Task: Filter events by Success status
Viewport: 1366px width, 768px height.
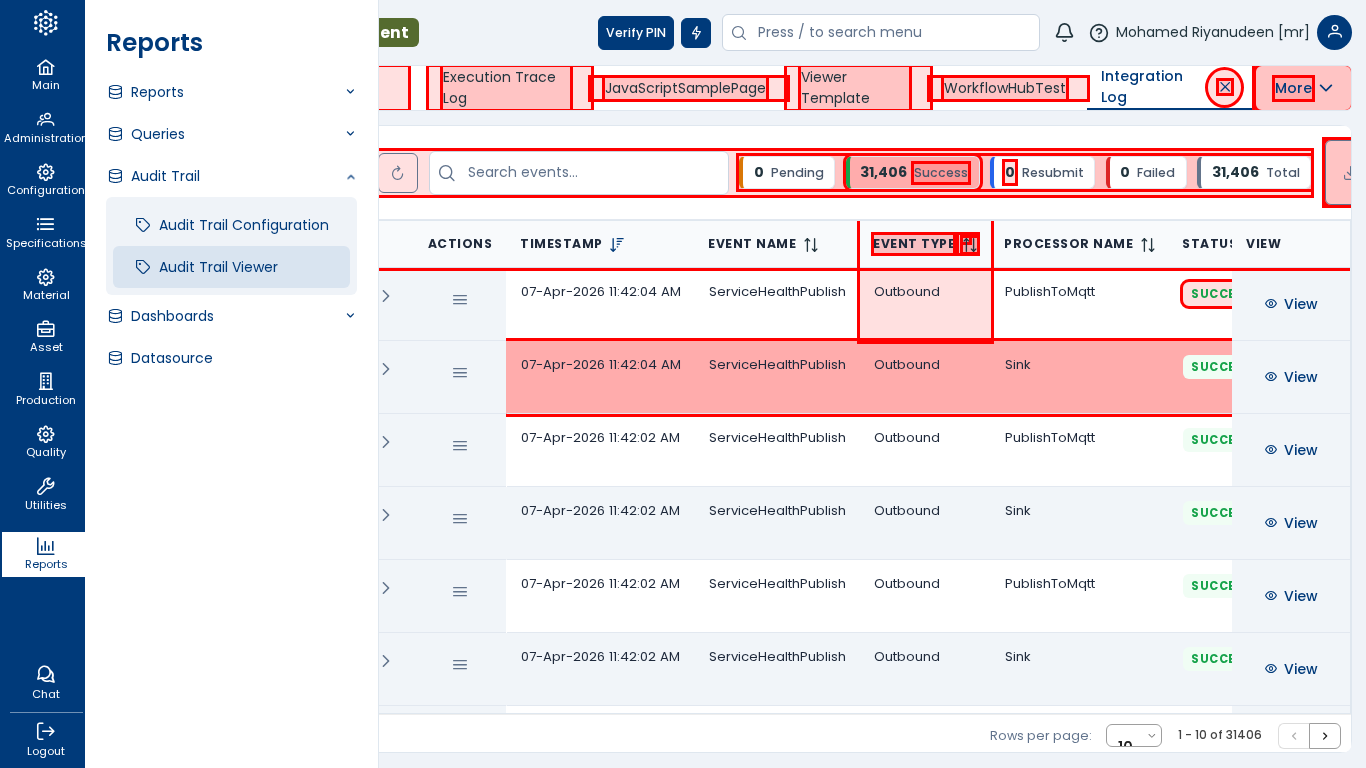Action: coord(913,173)
